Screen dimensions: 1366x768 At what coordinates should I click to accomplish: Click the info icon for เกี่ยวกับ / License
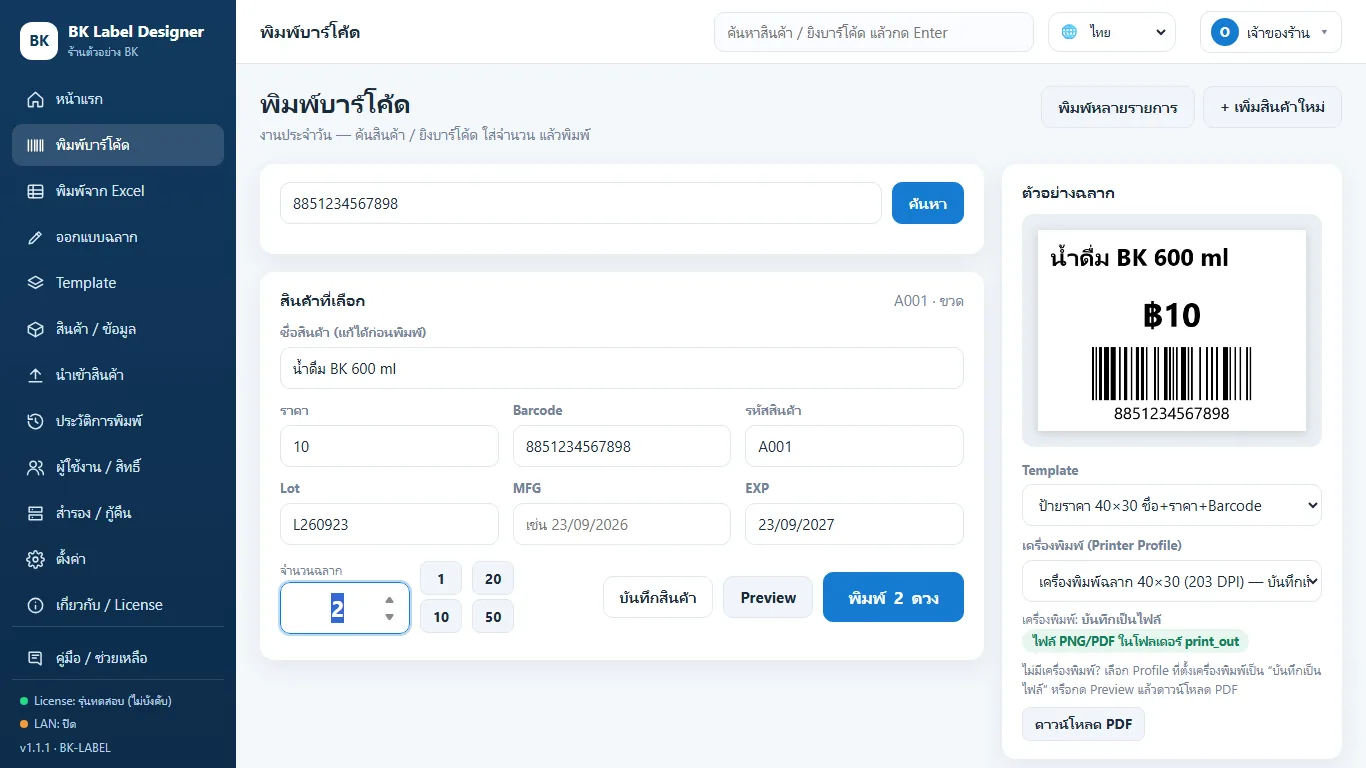36,605
